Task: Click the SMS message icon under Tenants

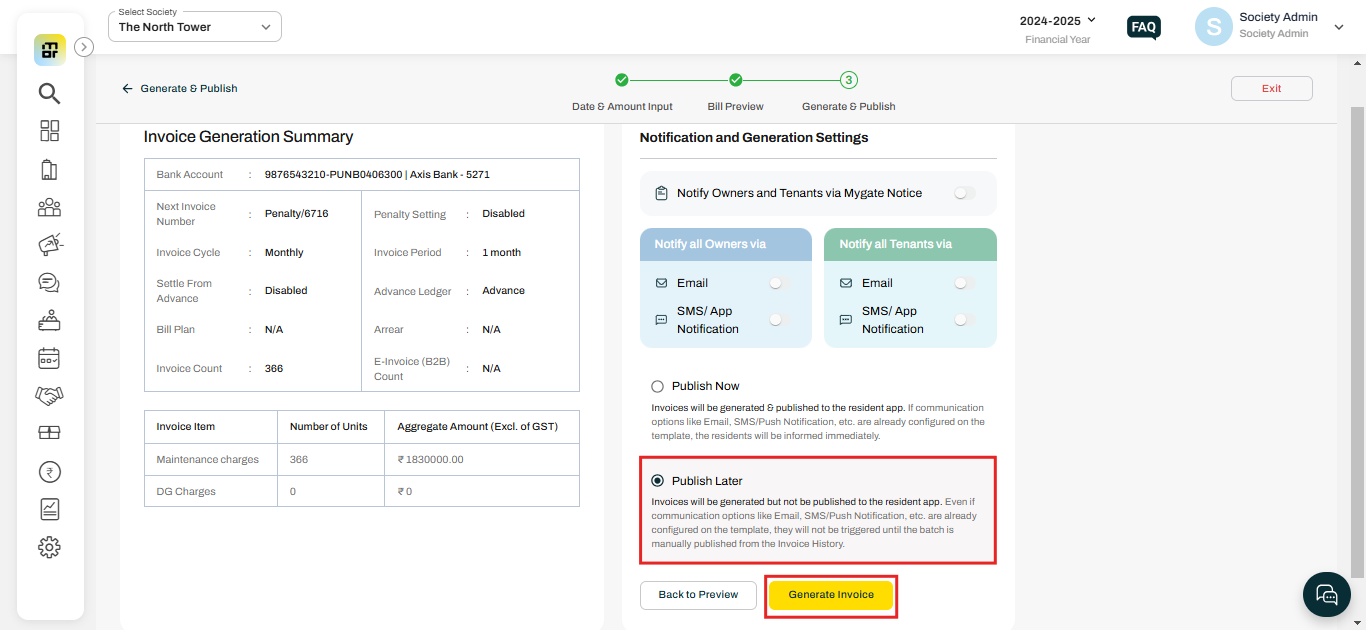Action: click(846, 320)
